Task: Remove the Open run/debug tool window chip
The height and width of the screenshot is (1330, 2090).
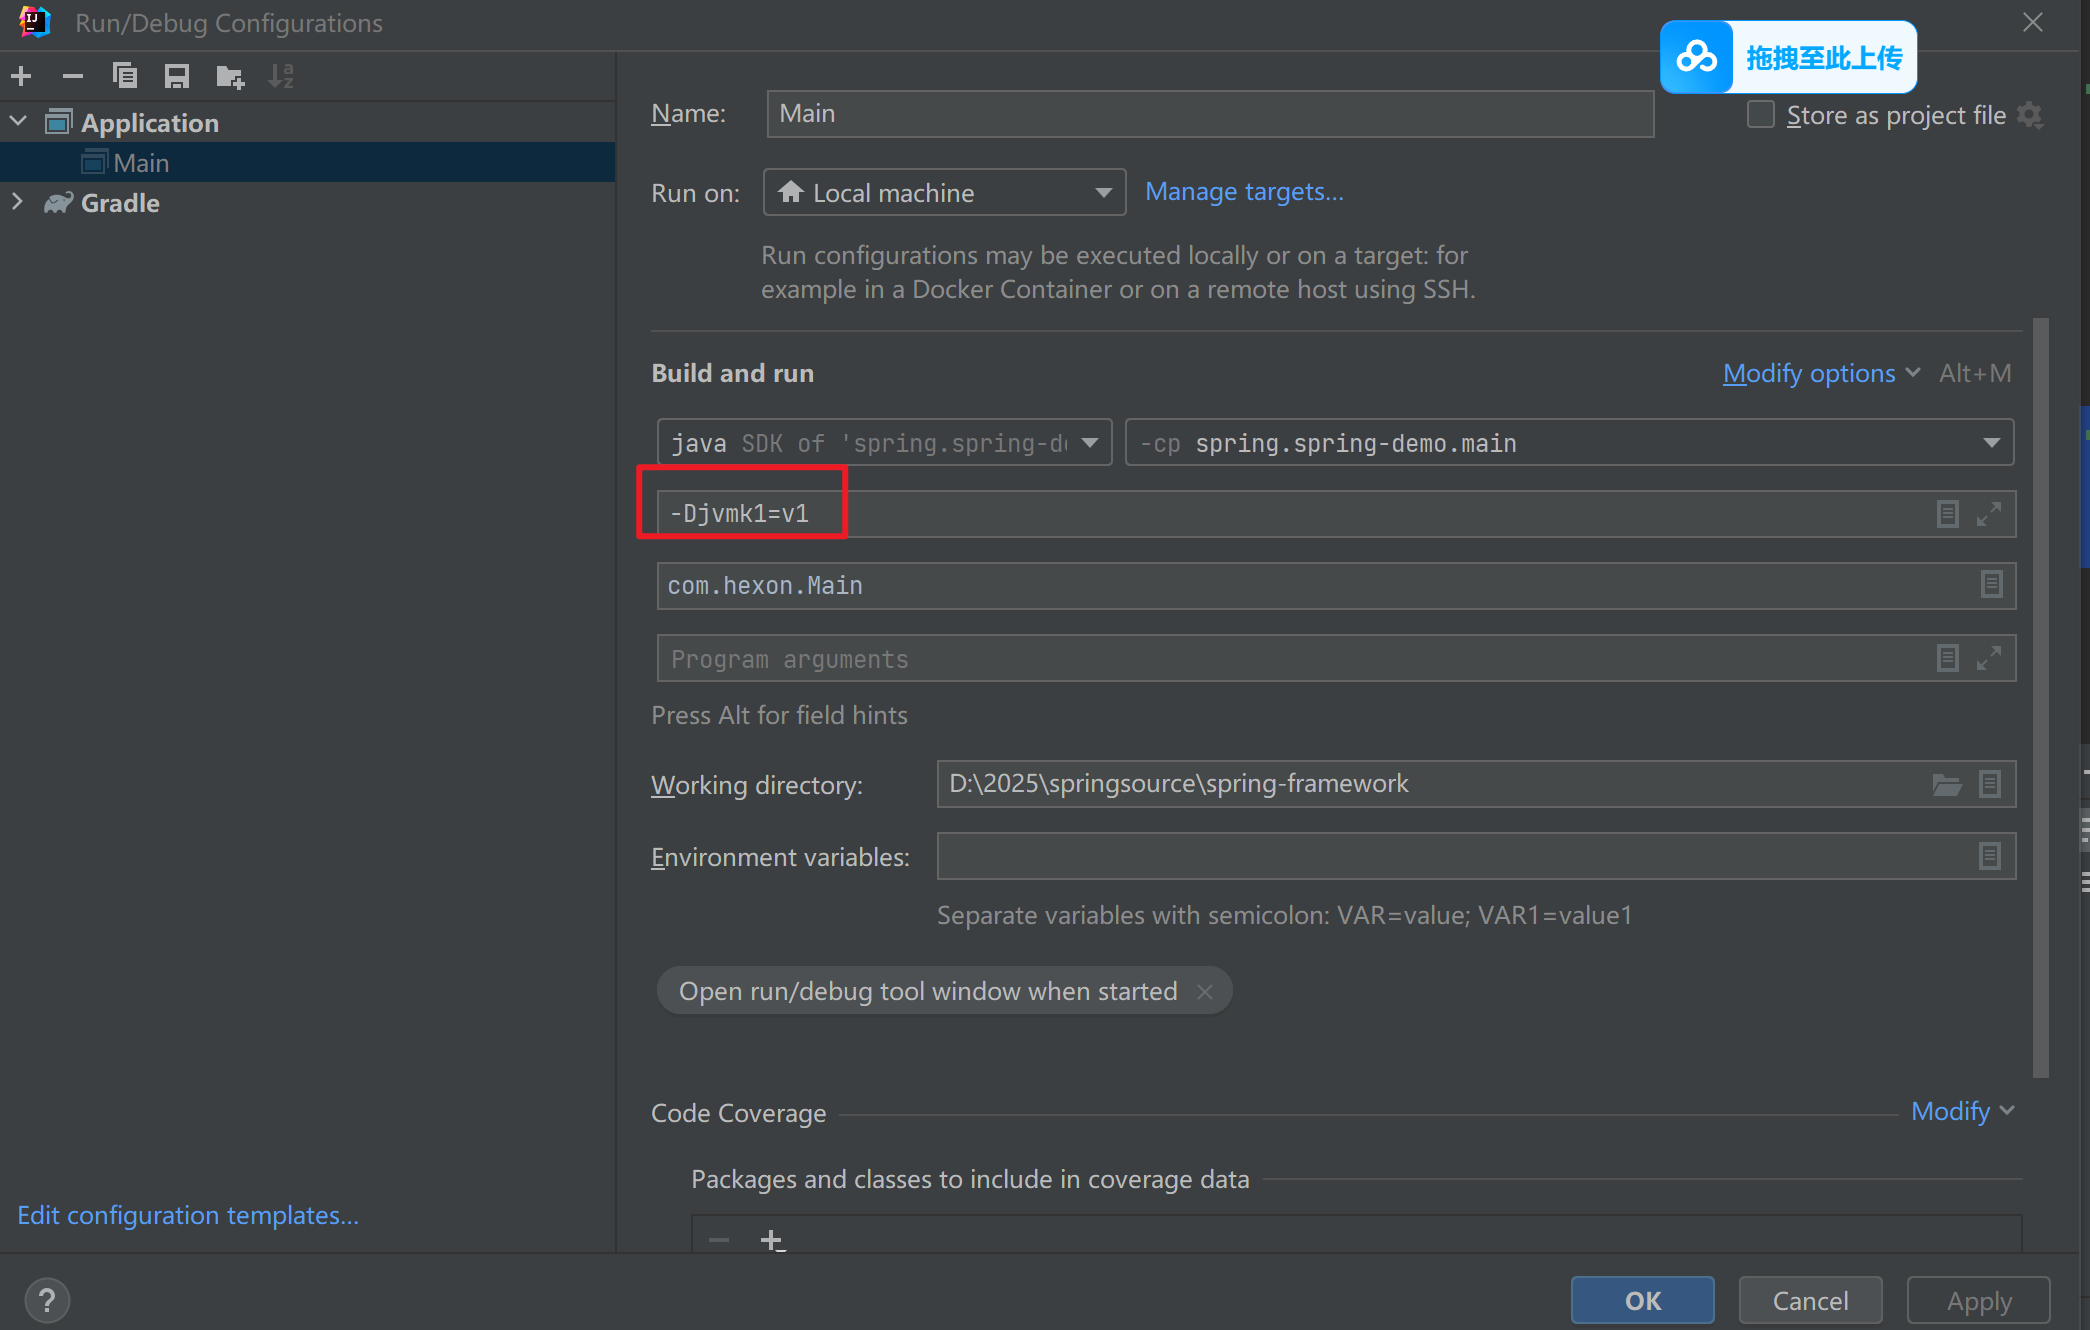Action: [x=1205, y=991]
